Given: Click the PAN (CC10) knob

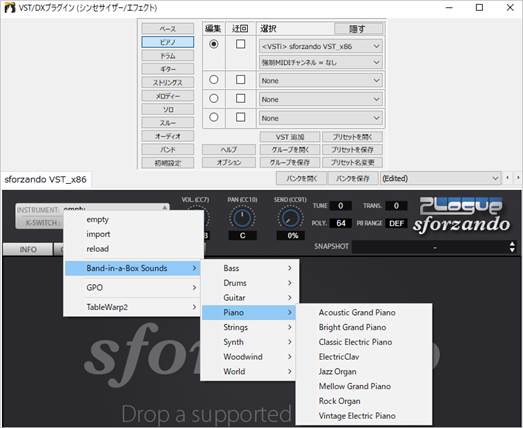Looking at the screenshot, I should (x=242, y=217).
